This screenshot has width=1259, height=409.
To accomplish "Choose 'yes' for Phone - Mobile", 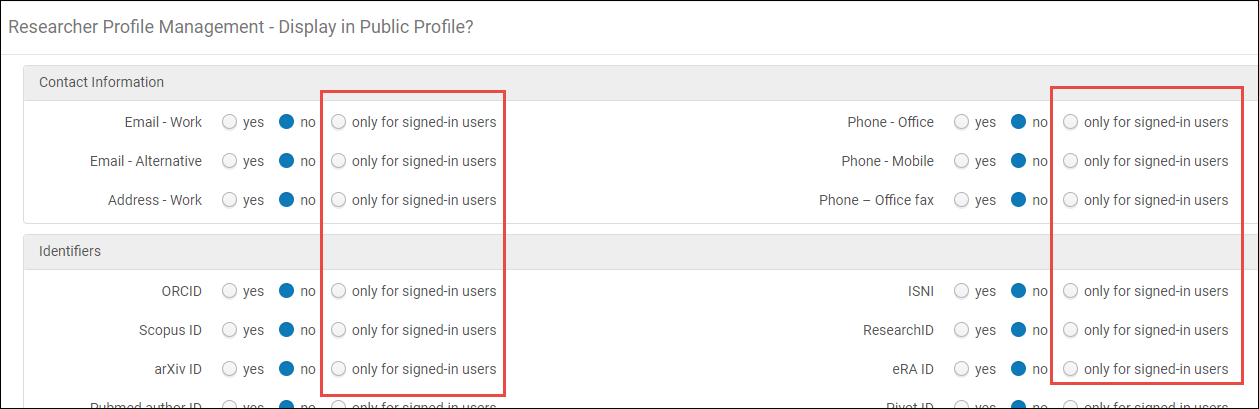I will click(x=962, y=161).
